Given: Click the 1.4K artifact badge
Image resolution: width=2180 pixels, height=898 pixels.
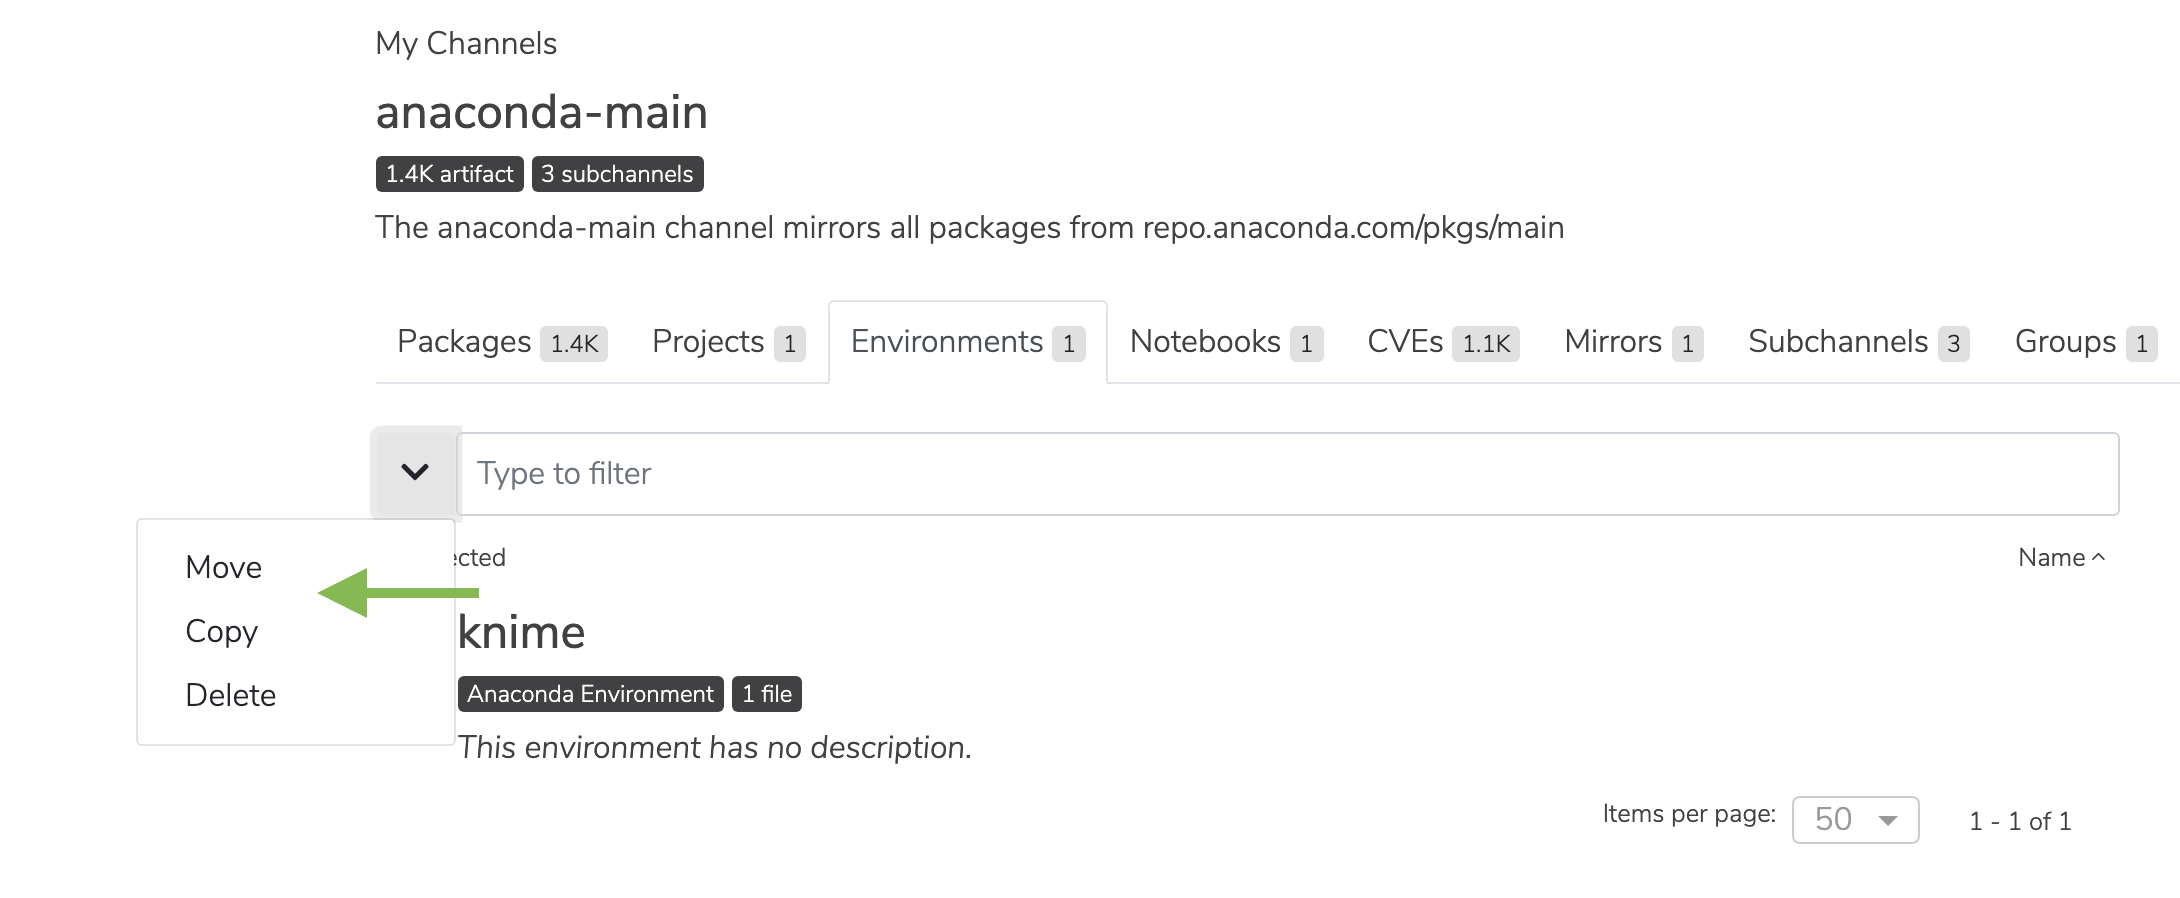Looking at the screenshot, I should [x=449, y=174].
